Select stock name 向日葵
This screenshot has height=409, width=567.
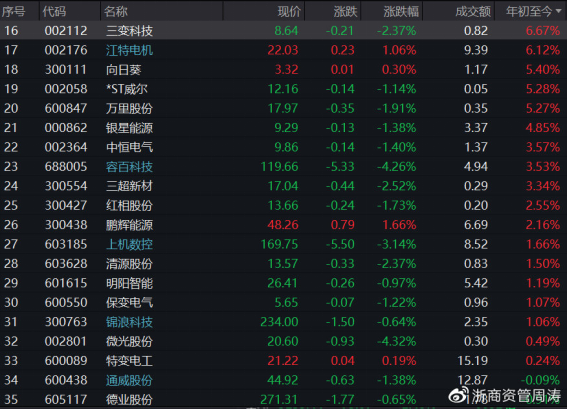coord(124,69)
